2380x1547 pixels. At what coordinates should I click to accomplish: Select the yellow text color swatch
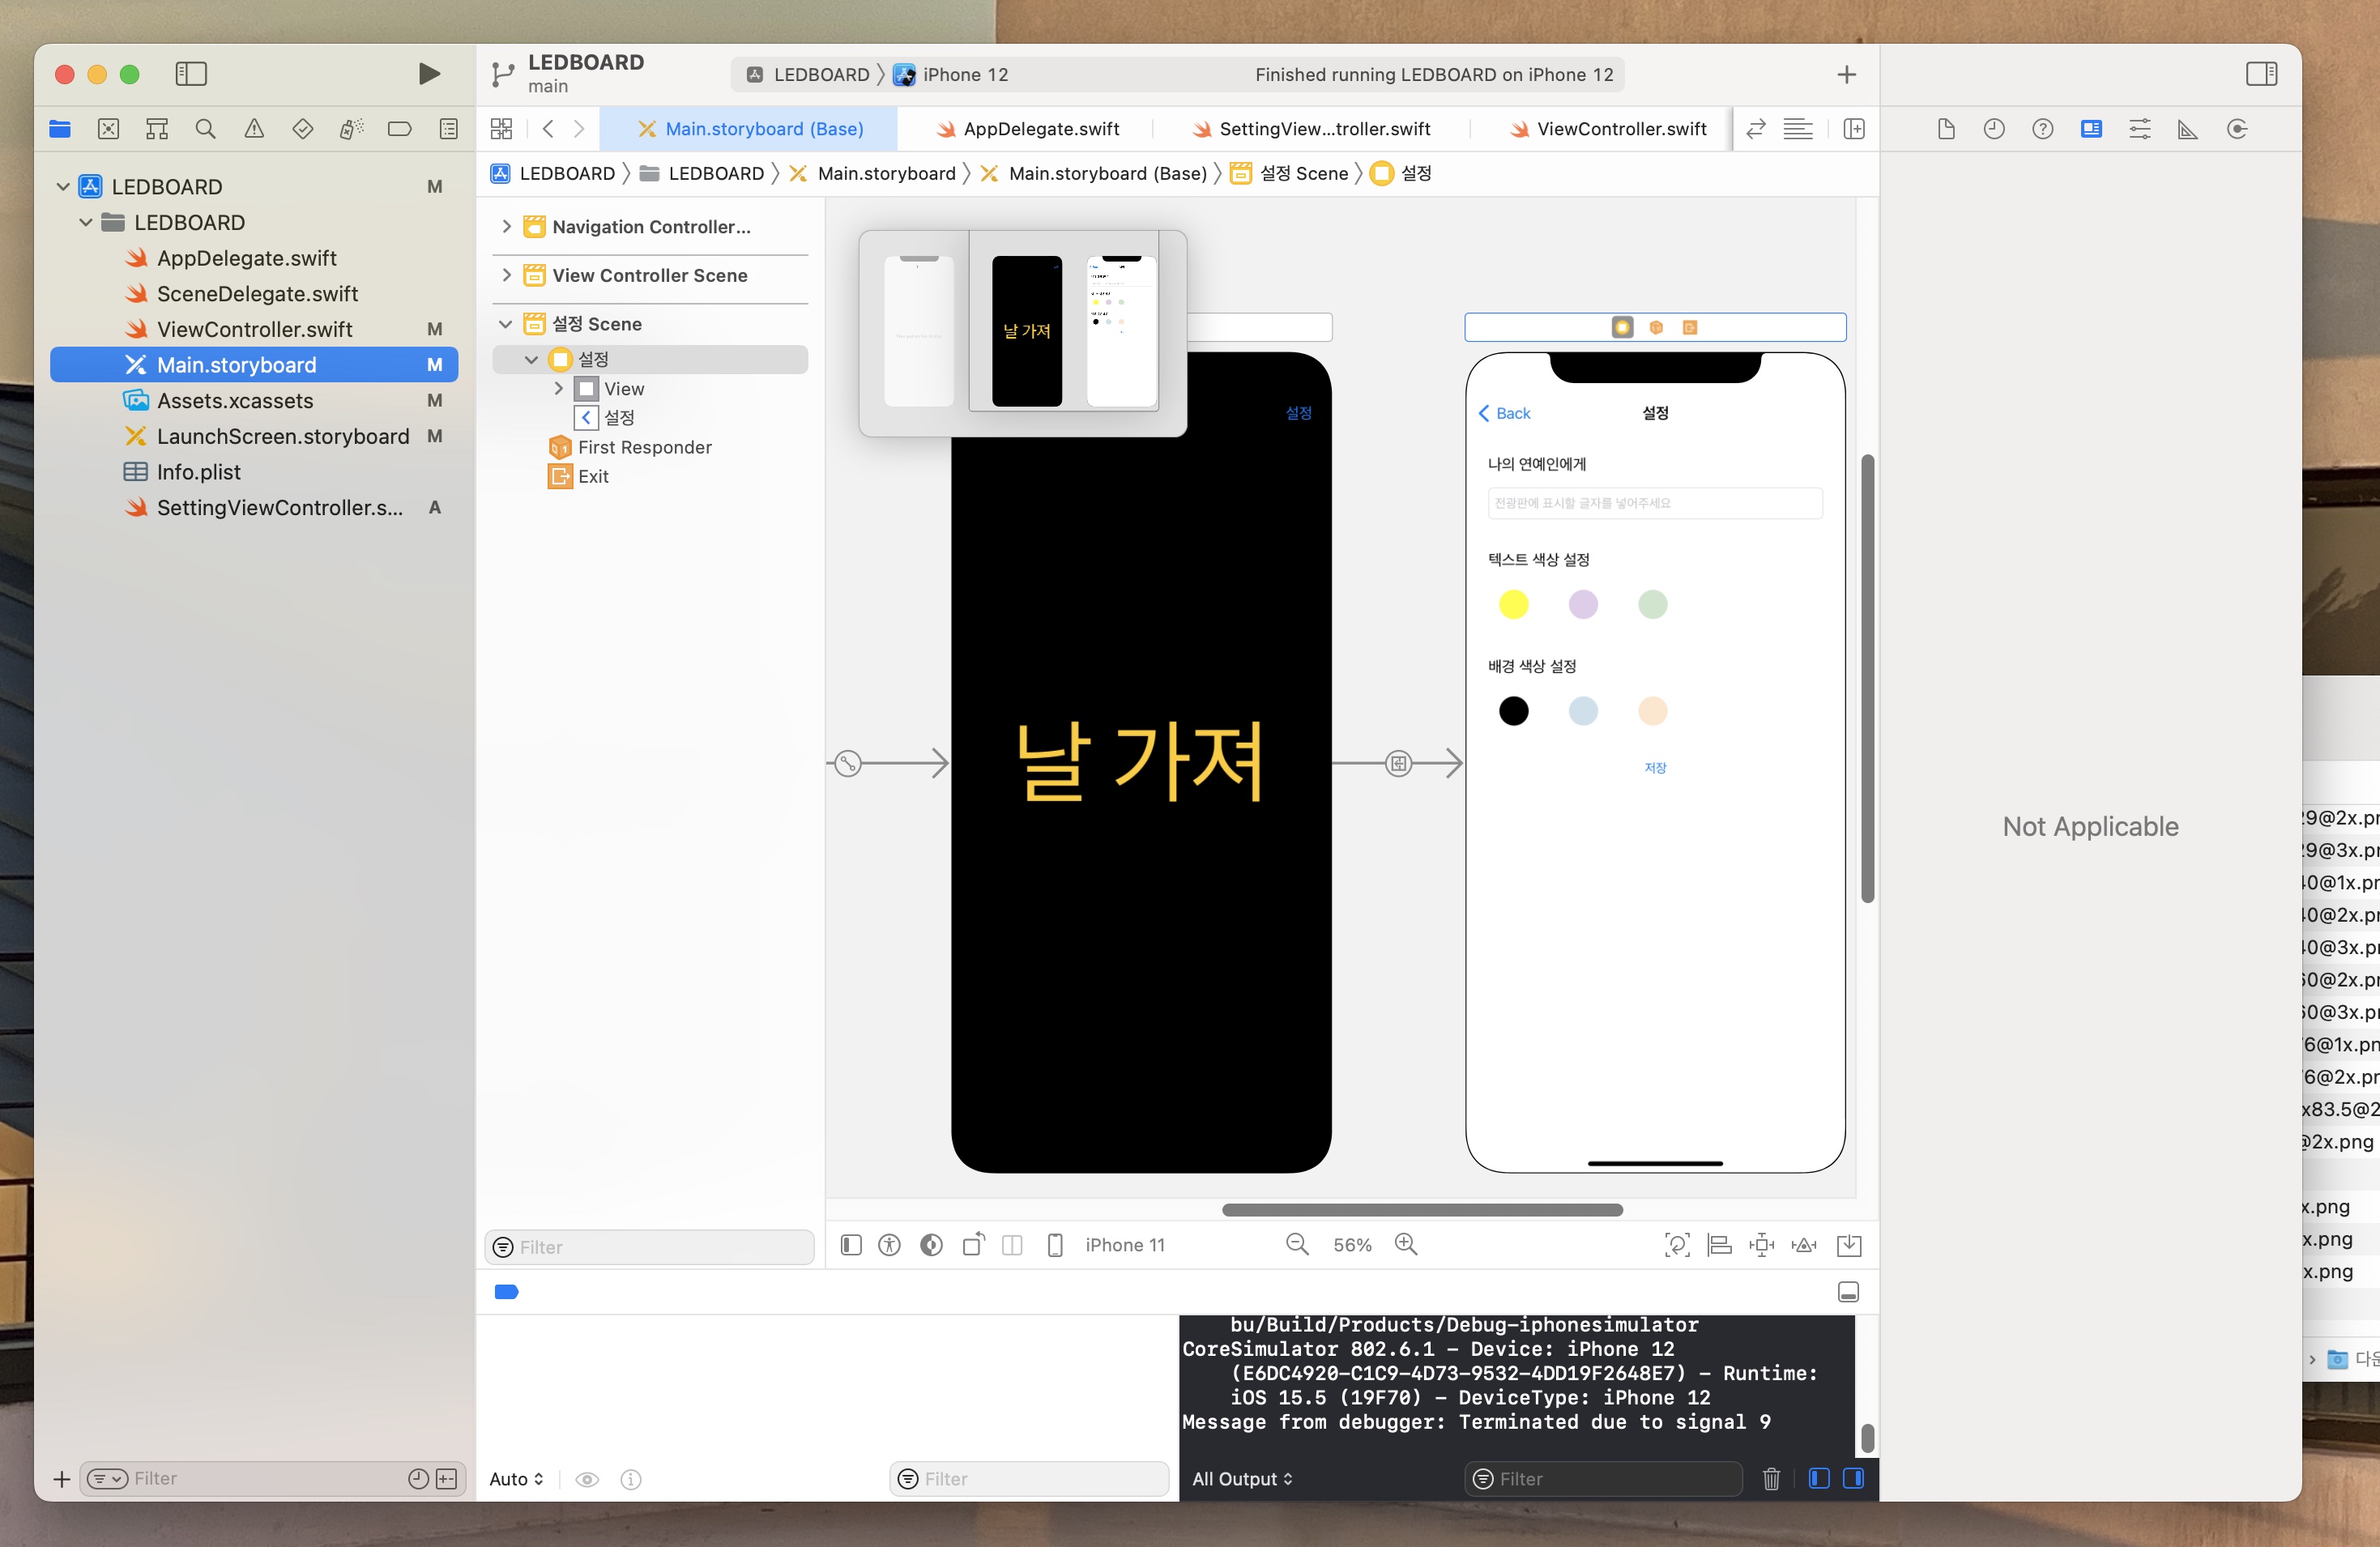(1513, 605)
